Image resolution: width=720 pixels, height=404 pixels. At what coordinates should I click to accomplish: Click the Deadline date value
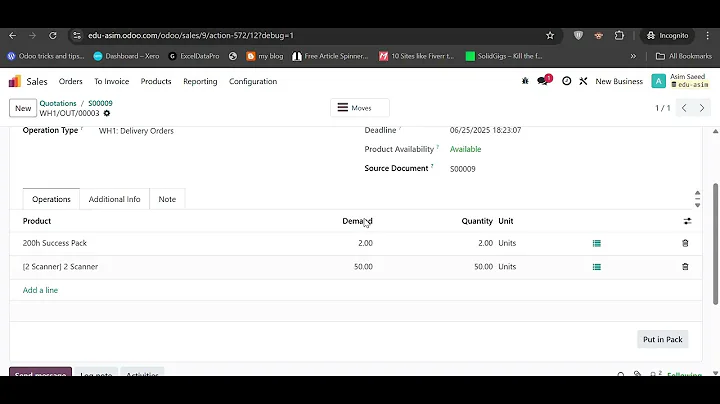tap(485, 130)
